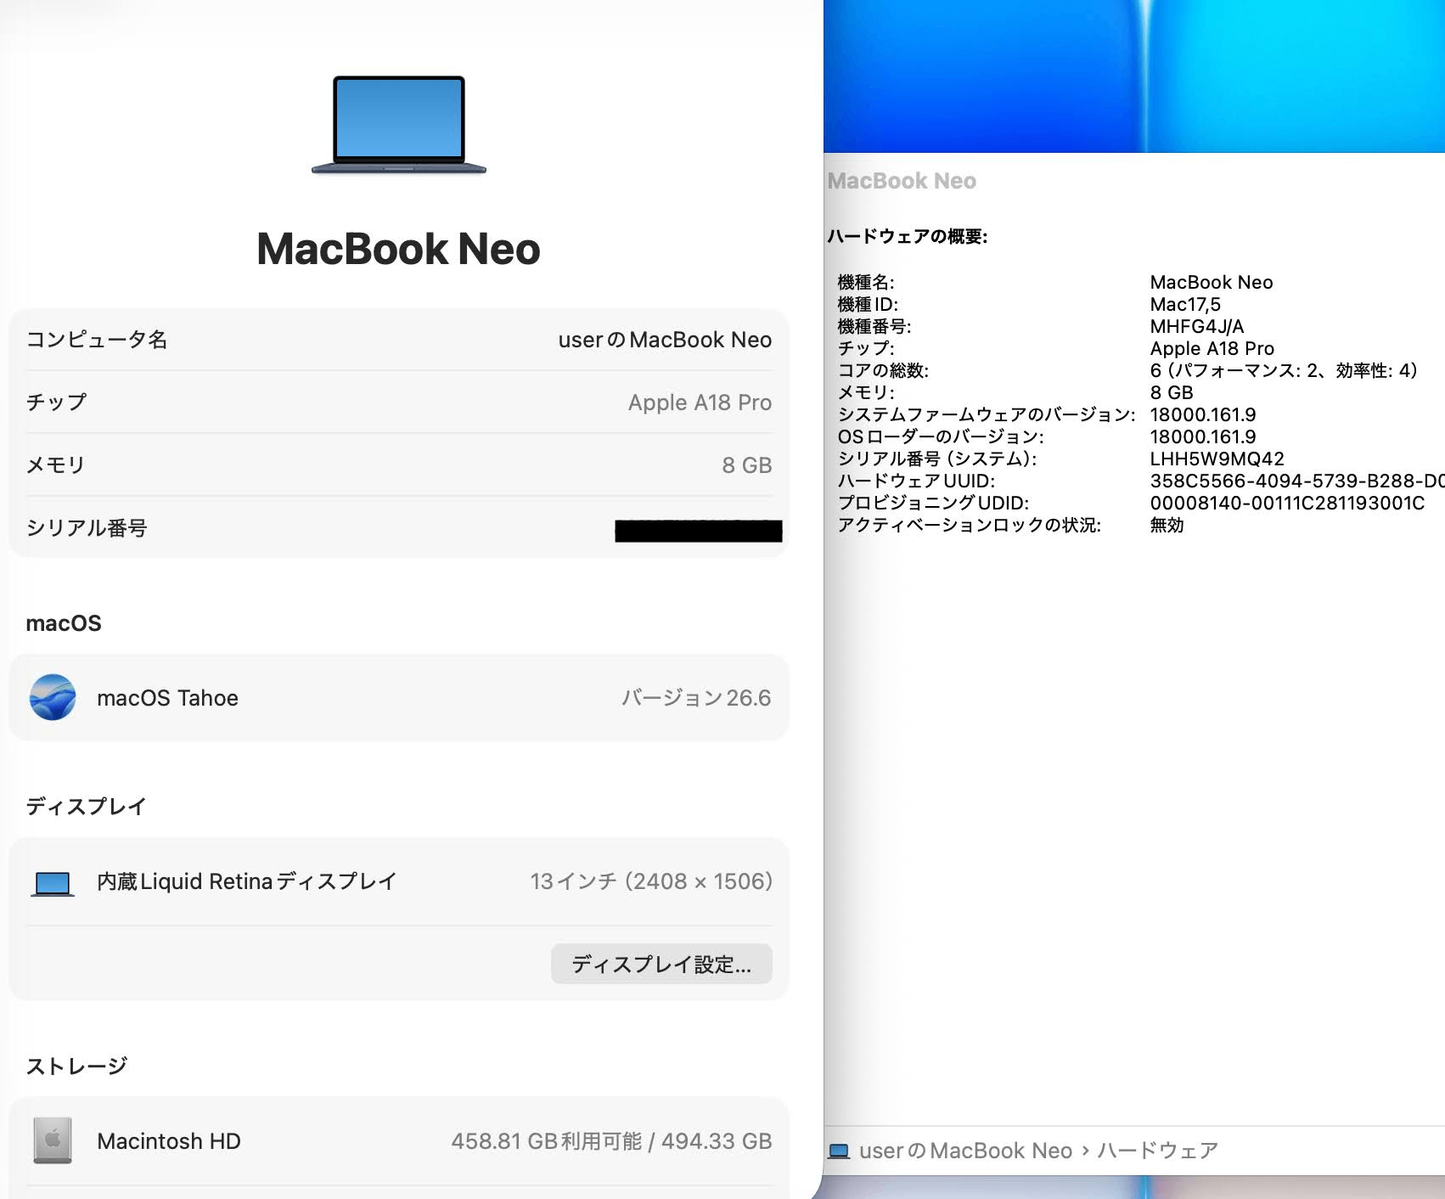Click システムファームウェアのバージョン: label

987,415
